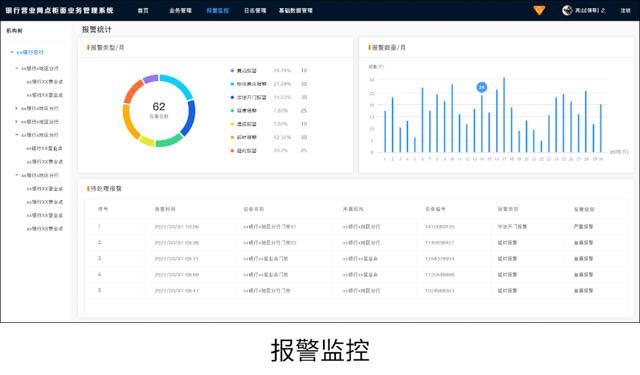Collapse the fourth 地区分行 branch arrow

pyautogui.click(x=17, y=135)
